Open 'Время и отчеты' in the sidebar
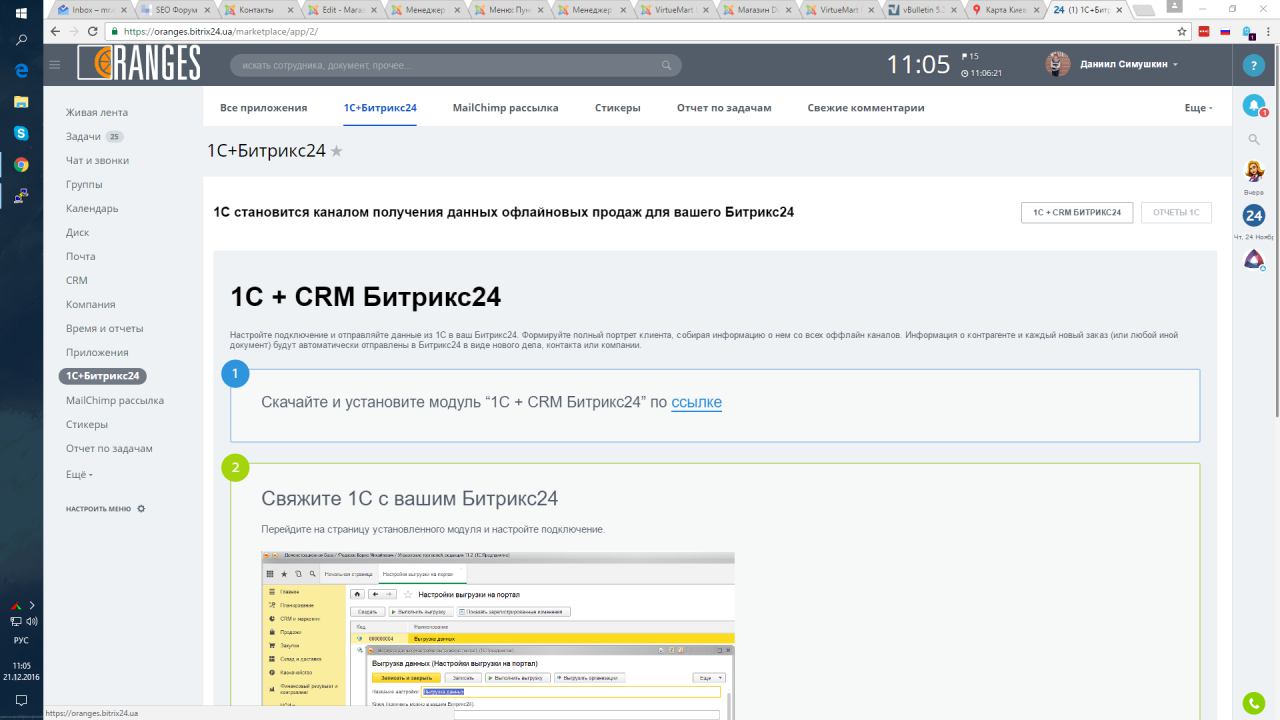The width and height of the screenshot is (1280, 720). coord(105,328)
